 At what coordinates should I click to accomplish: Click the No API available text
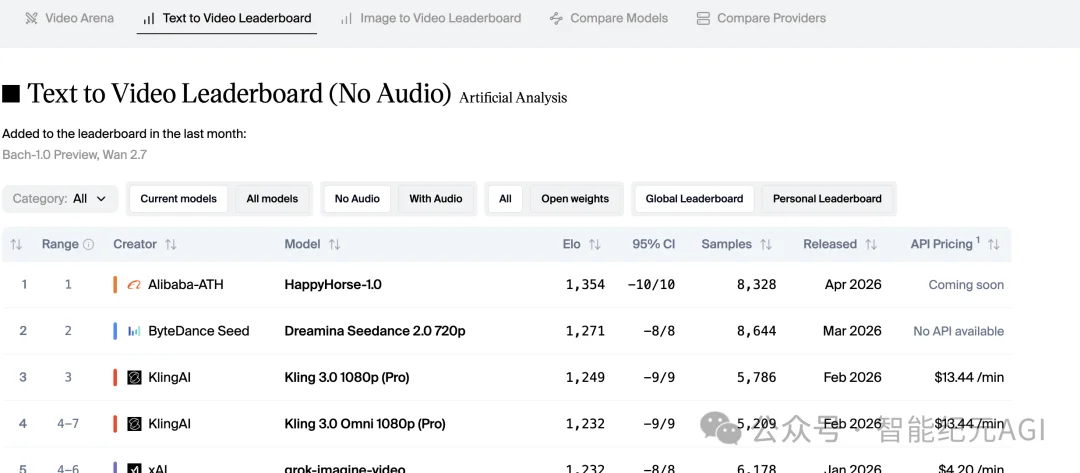958,331
